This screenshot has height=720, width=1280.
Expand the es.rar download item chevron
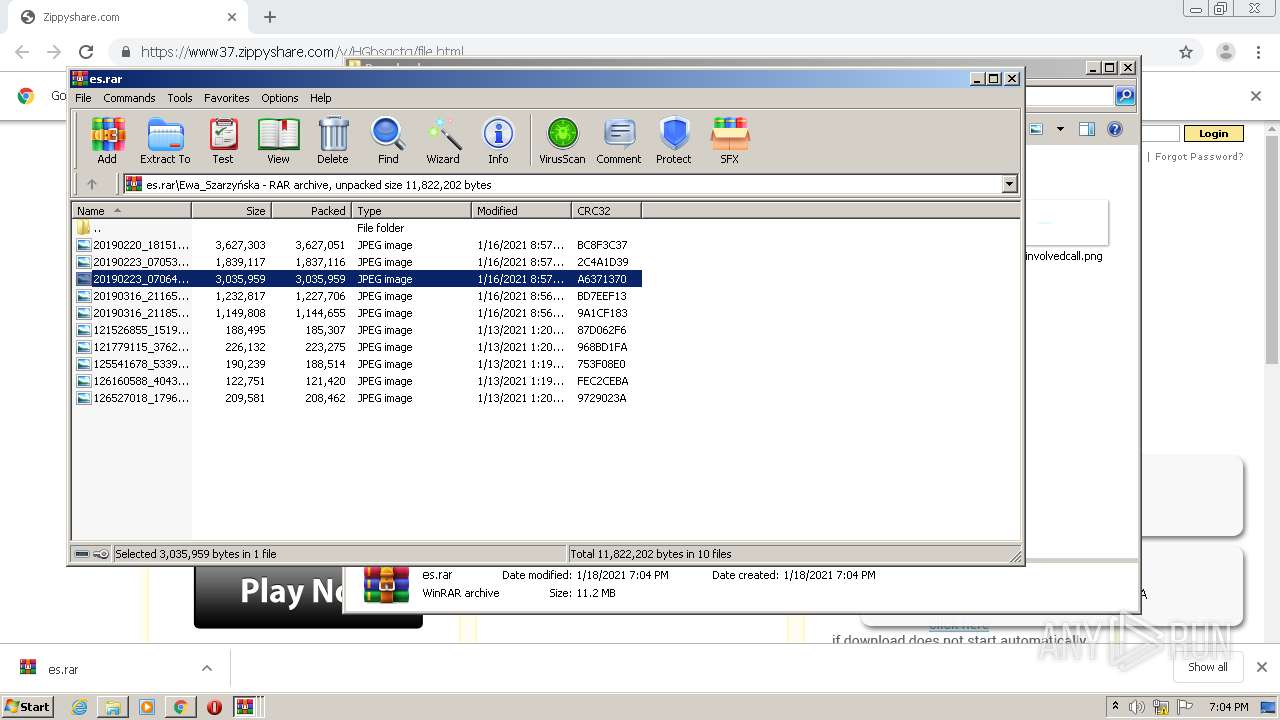pos(207,668)
